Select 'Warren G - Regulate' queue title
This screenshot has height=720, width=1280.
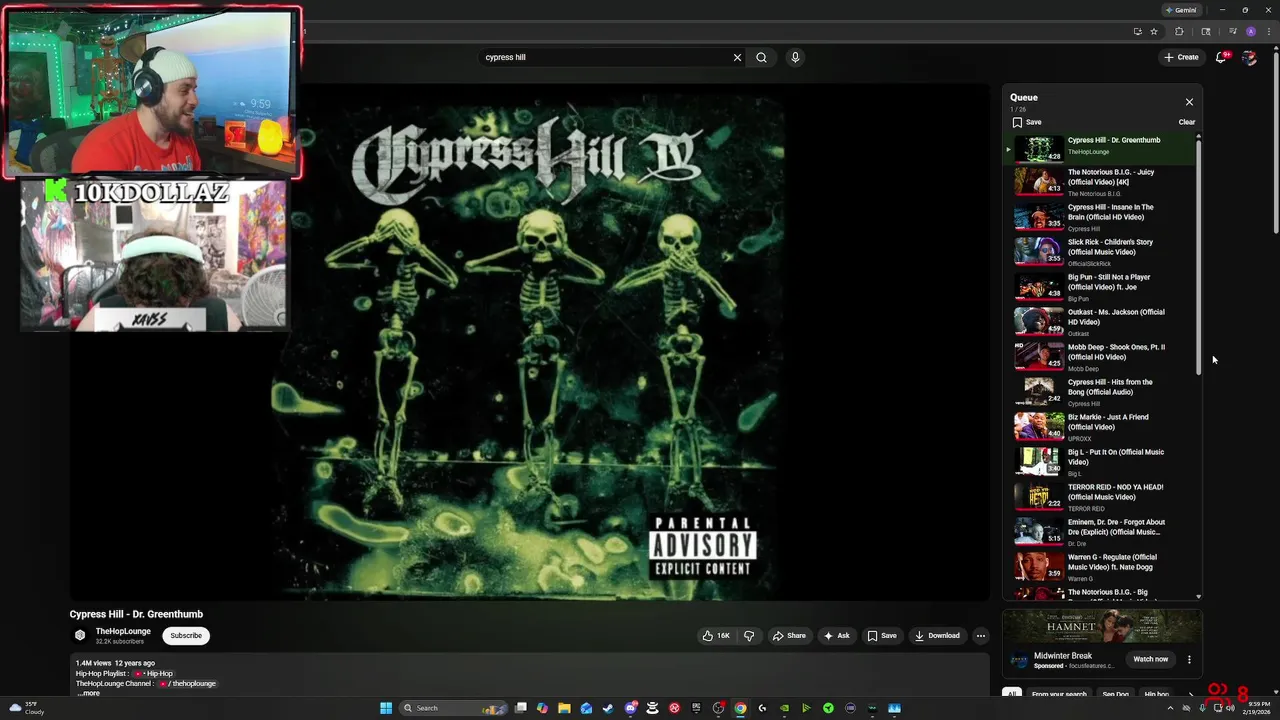pos(1112,562)
